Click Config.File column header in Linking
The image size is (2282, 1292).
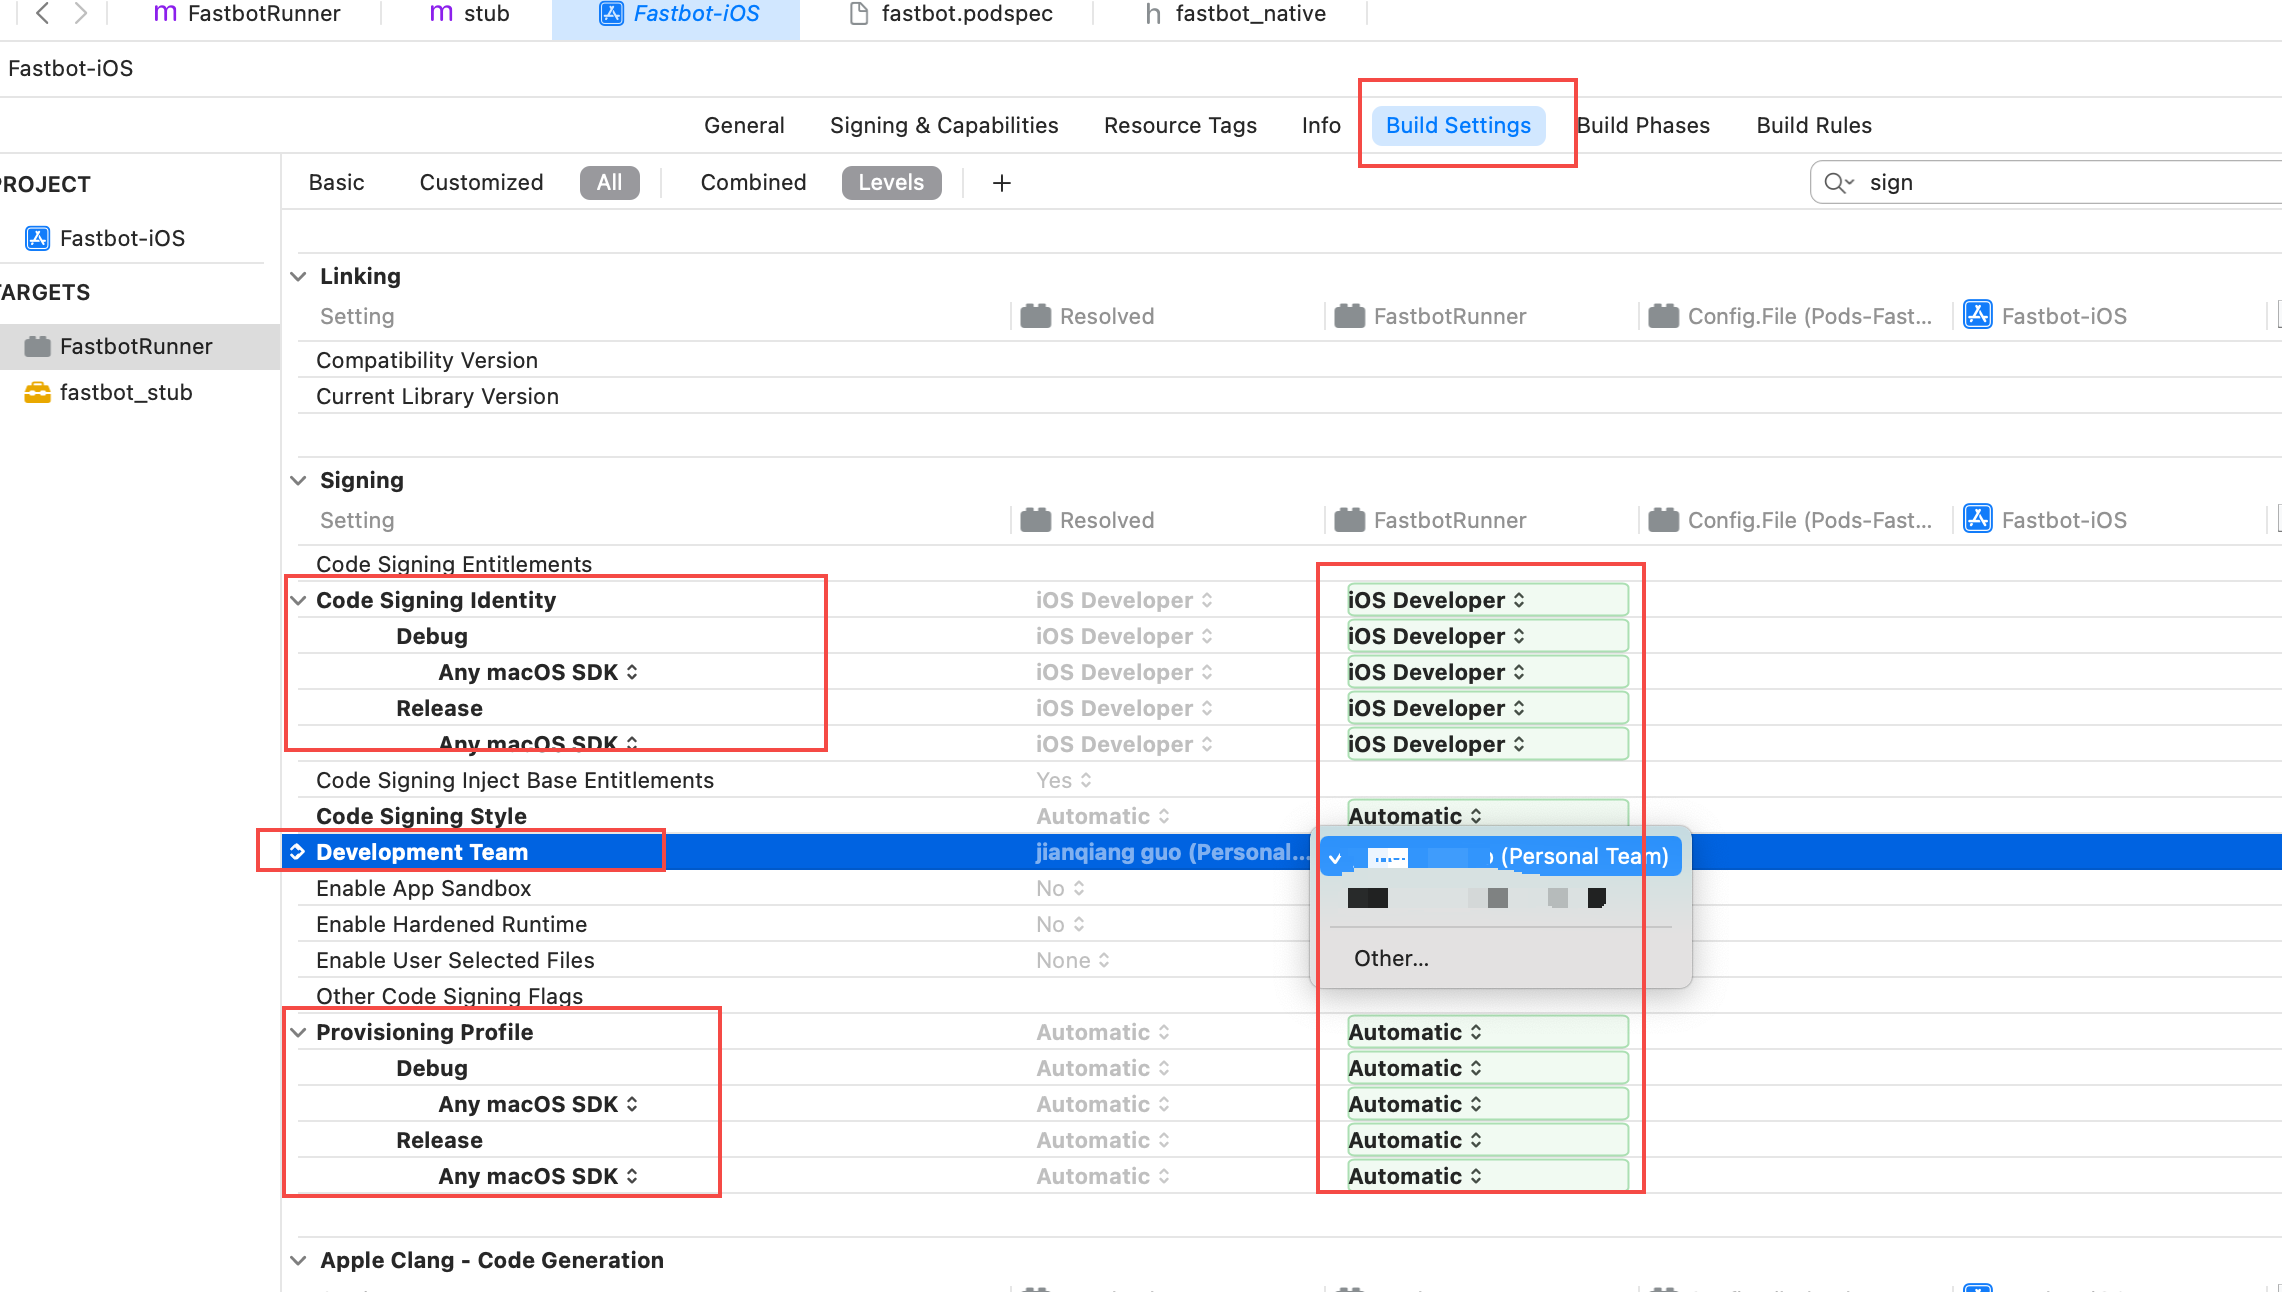click(1790, 316)
